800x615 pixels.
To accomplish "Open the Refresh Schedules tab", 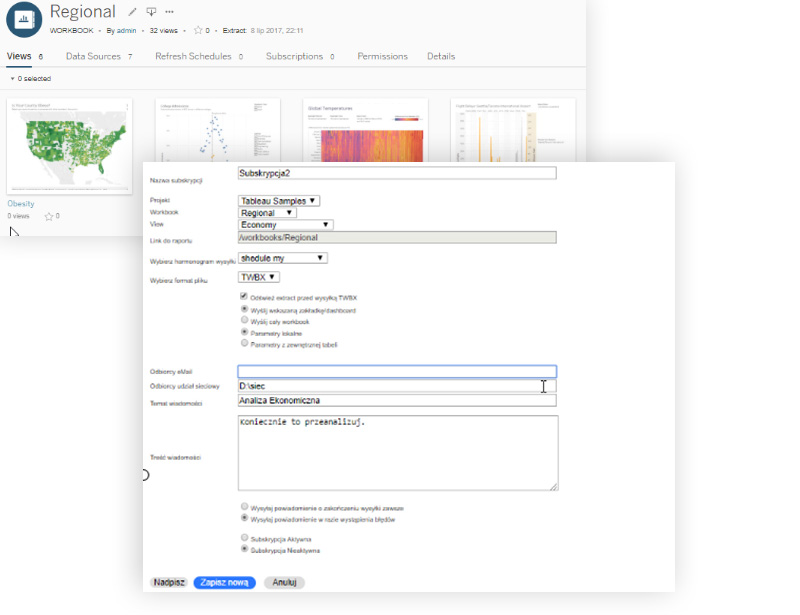I will [199, 56].
